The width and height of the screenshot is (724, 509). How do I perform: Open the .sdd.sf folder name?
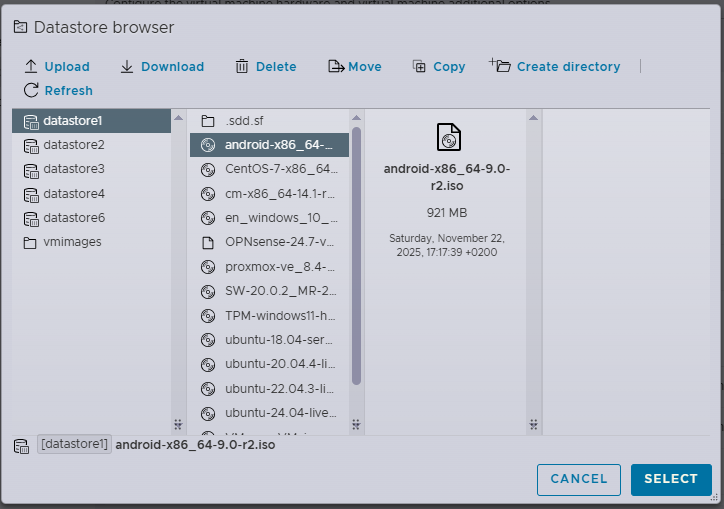[244, 121]
